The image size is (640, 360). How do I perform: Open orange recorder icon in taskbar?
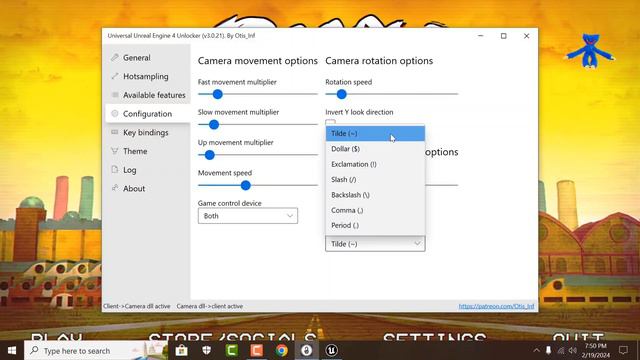257,351
